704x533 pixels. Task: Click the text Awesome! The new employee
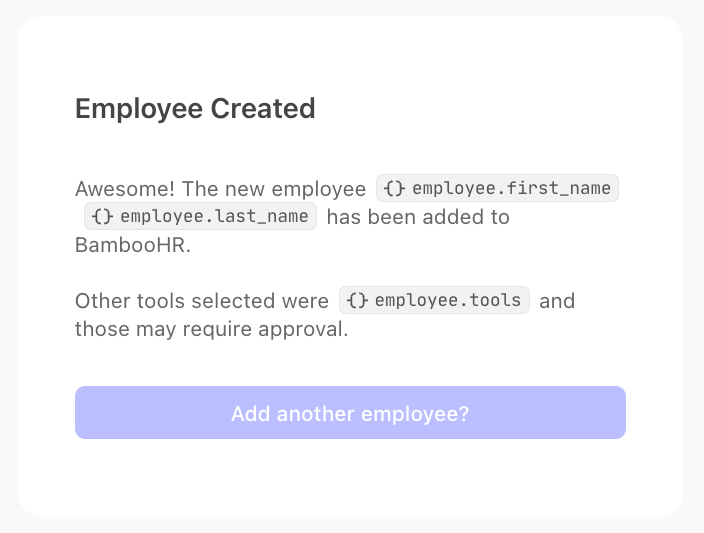220,189
